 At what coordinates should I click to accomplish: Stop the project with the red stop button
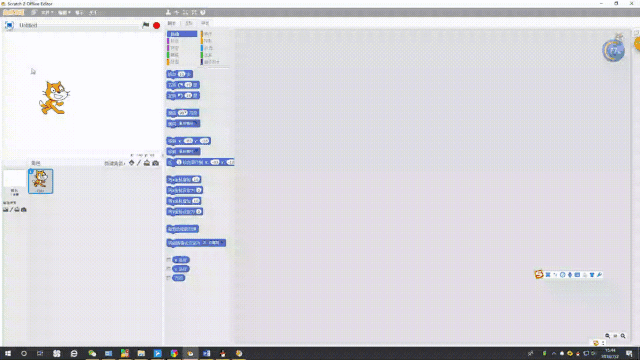click(156, 25)
